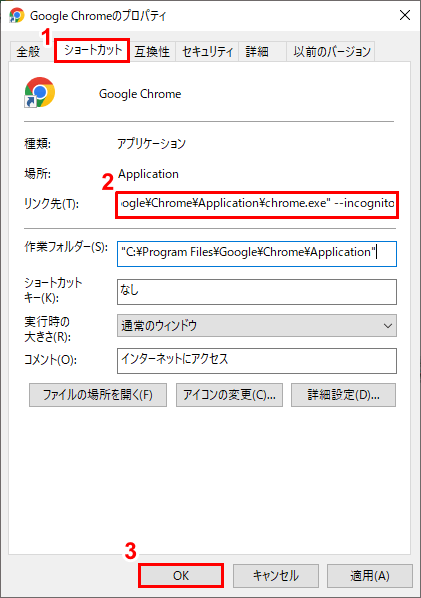Click the Google Chrome name field
The image size is (421, 598).
tap(140, 94)
